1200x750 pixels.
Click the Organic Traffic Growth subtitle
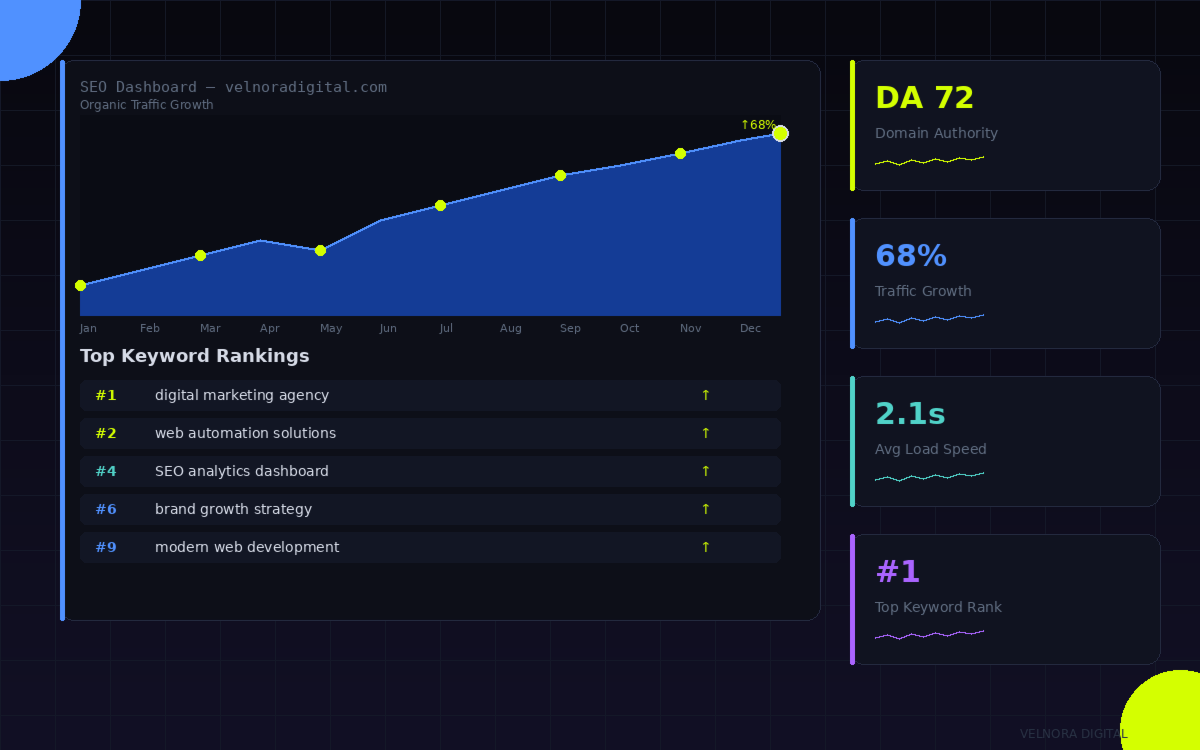coord(146,105)
